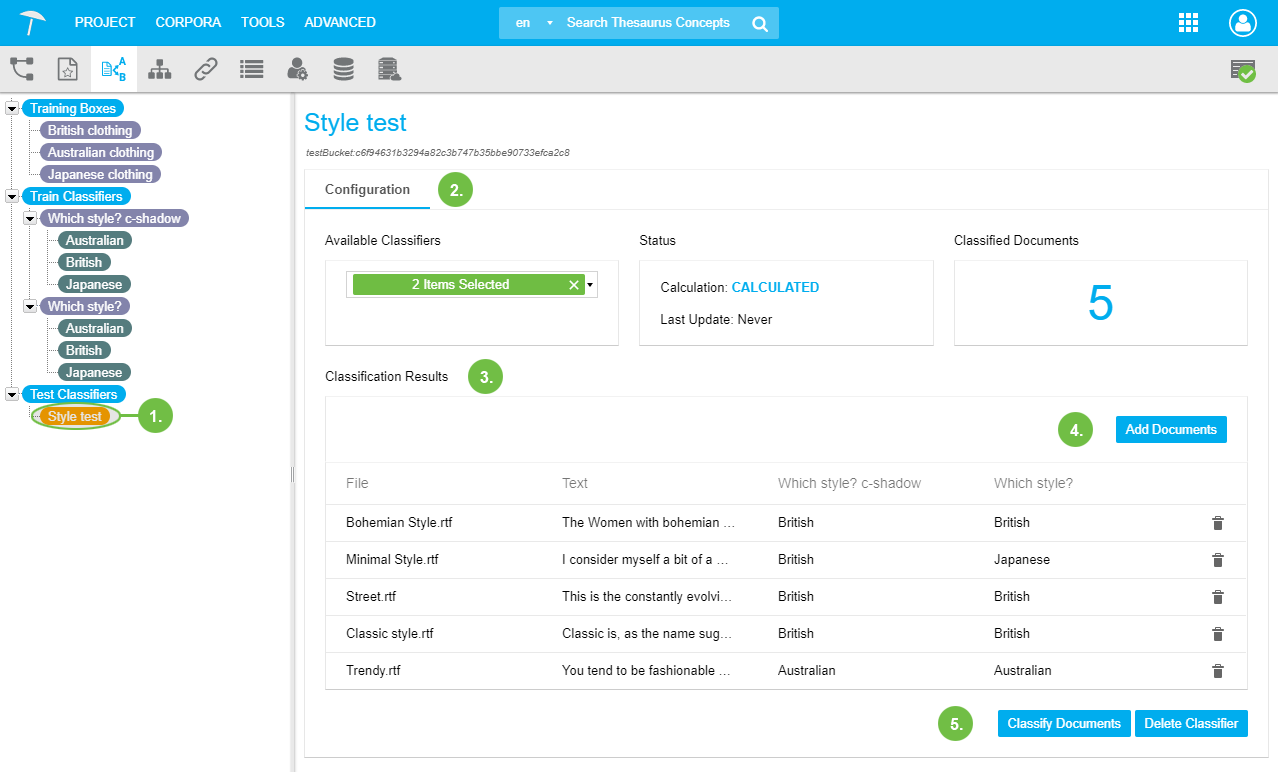This screenshot has height=772, width=1278.
Task: Collapse the Which style? c-shadow node
Action: click(30, 218)
